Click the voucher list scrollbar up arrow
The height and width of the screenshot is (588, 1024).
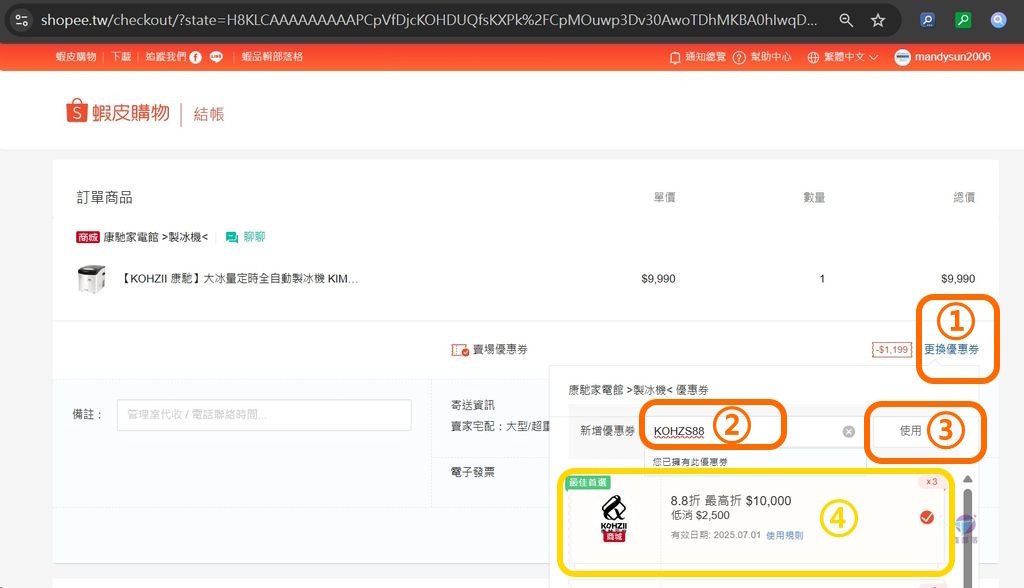968,480
